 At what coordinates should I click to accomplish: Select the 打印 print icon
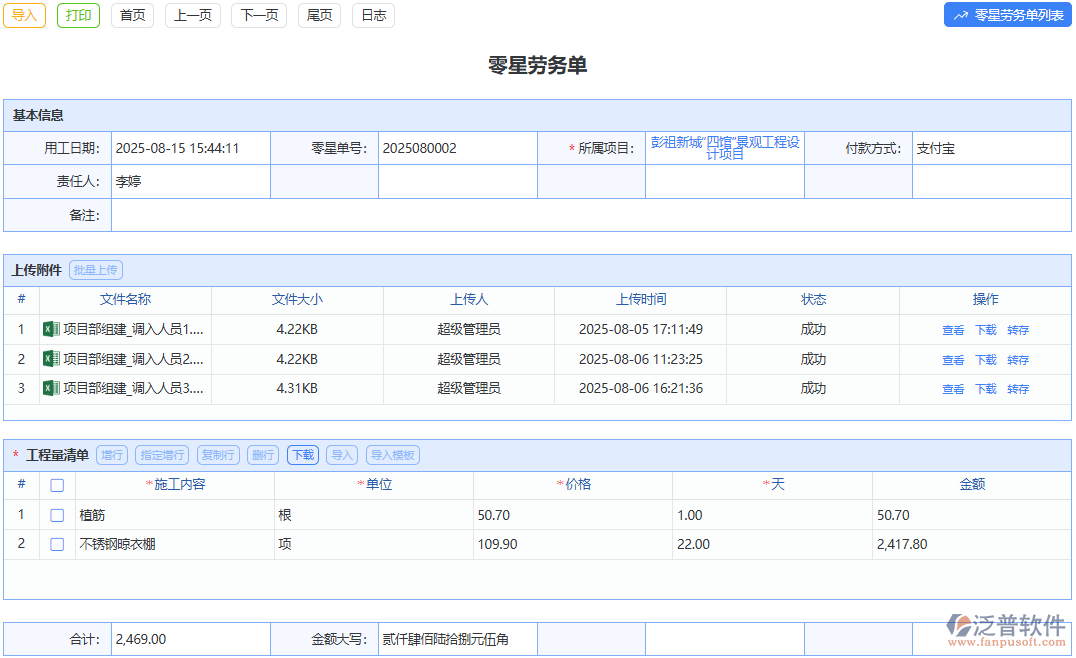78,16
